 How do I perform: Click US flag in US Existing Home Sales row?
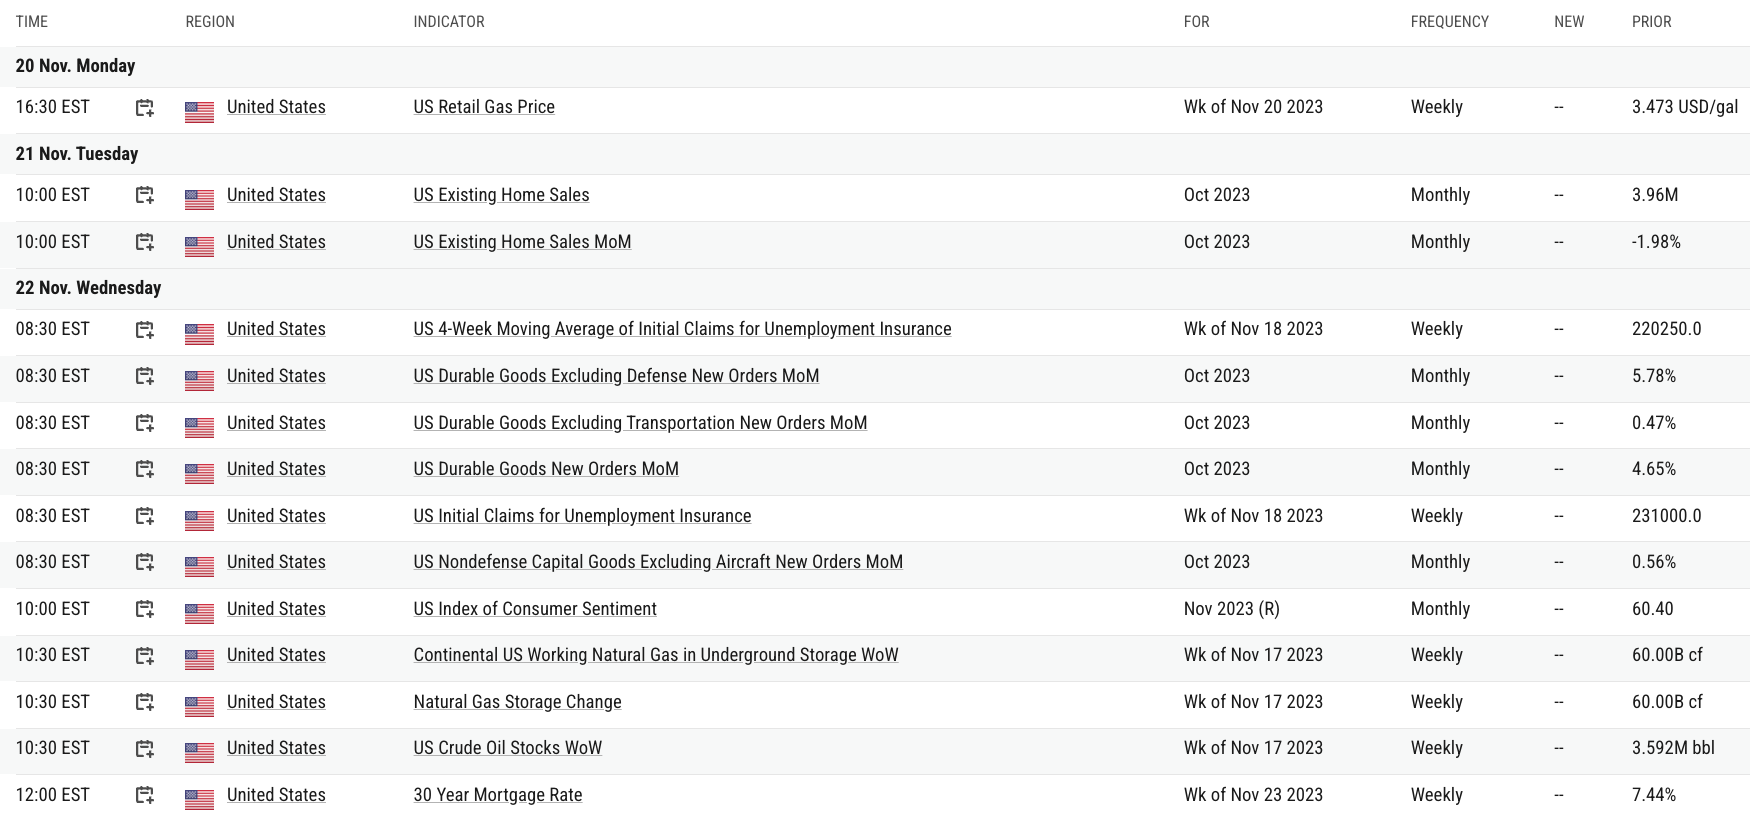(x=200, y=200)
